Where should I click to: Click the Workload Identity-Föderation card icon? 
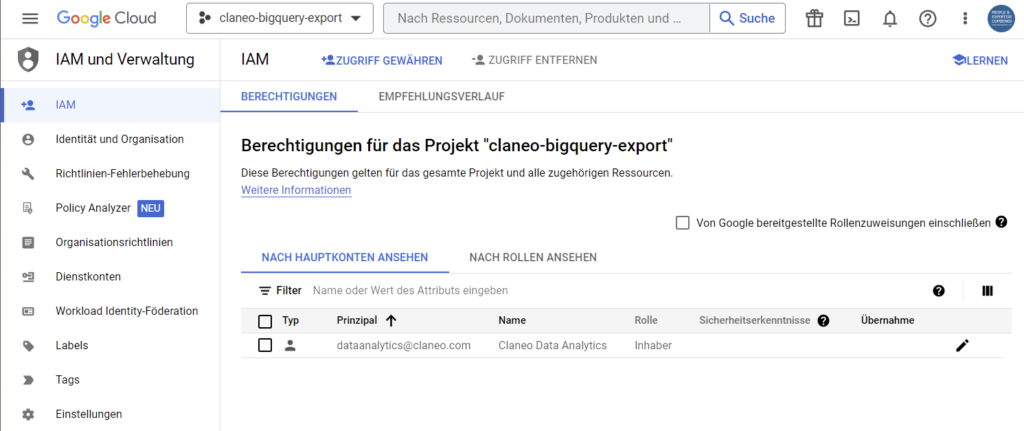28,311
